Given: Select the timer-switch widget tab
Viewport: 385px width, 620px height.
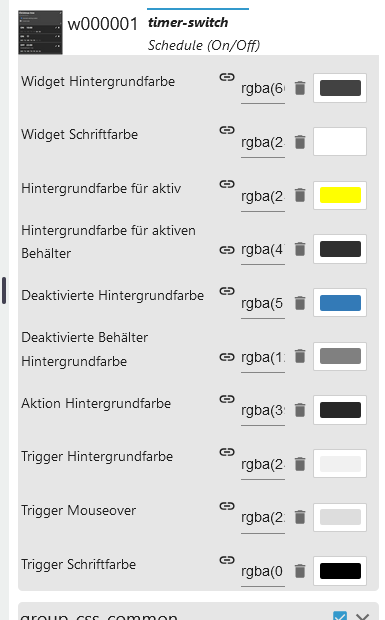Looking at the screenshot, I should [188, 23].
